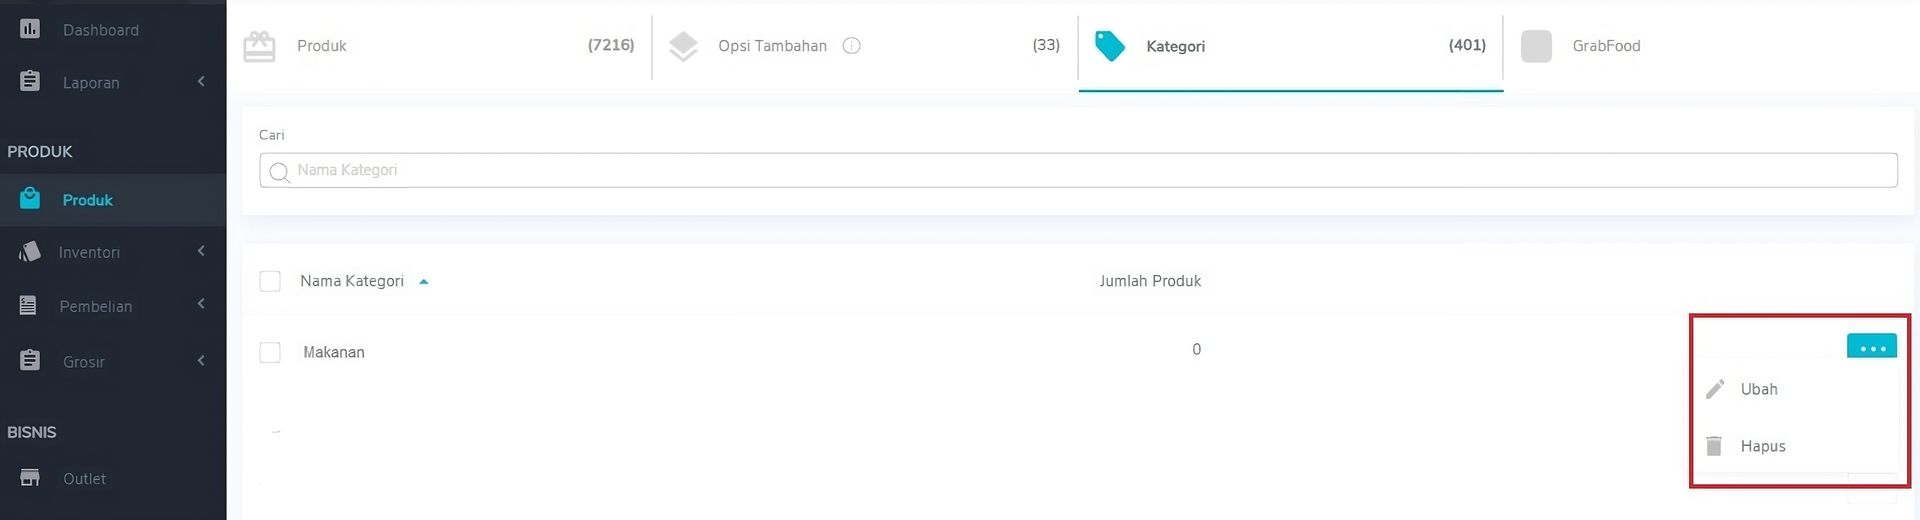Toggle the select-all categories checkbox

270,281
